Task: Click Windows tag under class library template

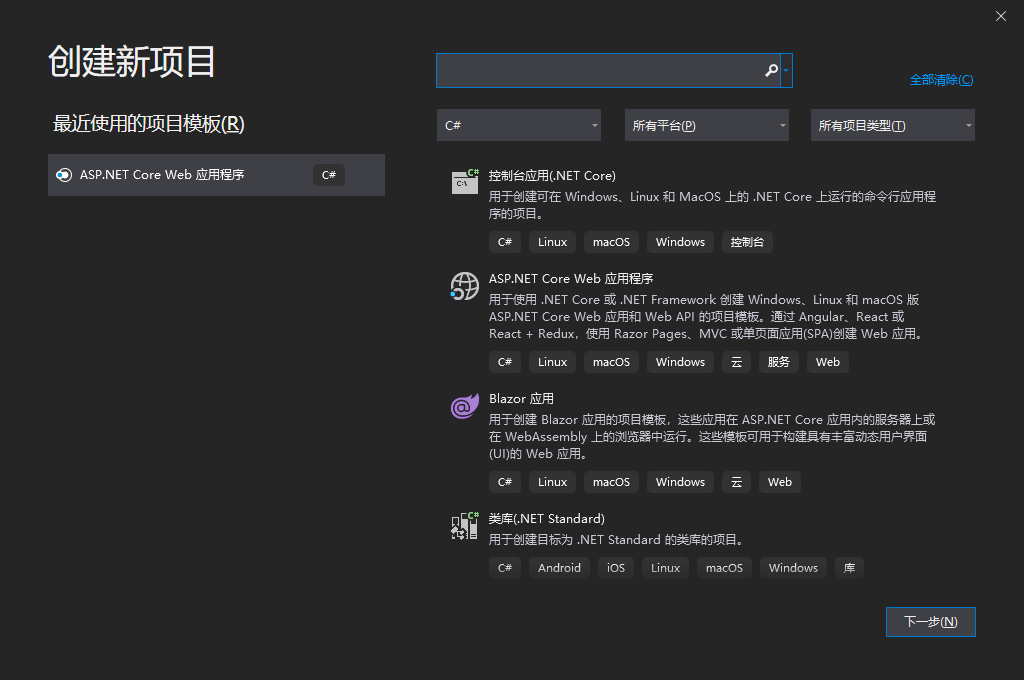Action: pyautogui.click(x=793, y=568)
